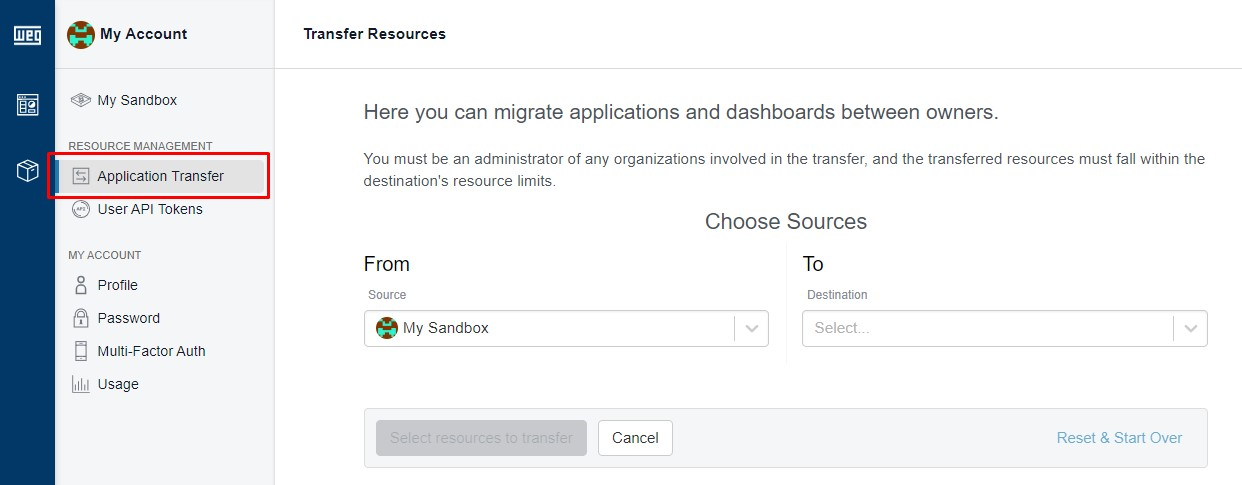Click the Usage bar chart icon

(x=81, y=384)
